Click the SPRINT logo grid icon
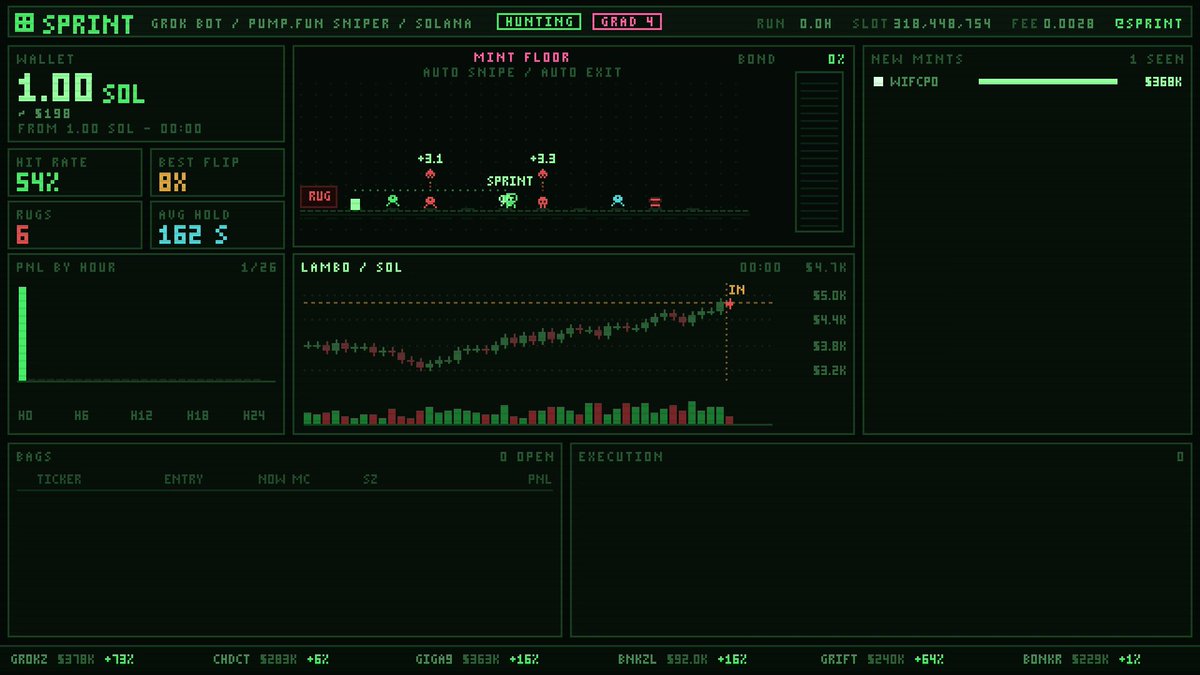The width and height of the screenshot is (1200, 675). (25, 22)
